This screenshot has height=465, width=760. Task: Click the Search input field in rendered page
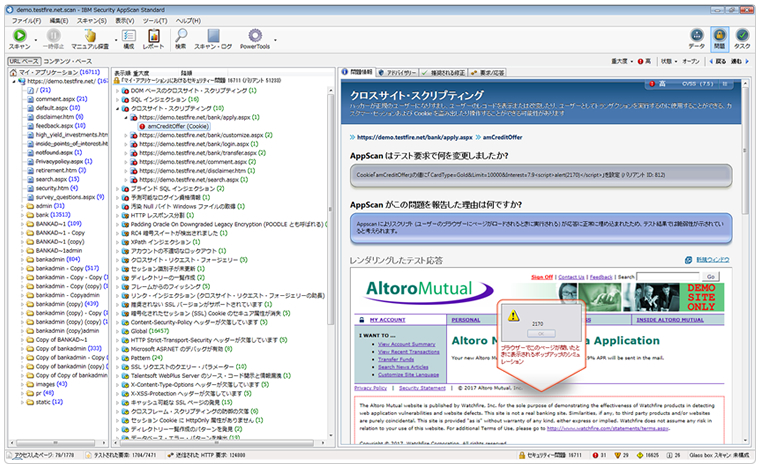tap(668, 276)
